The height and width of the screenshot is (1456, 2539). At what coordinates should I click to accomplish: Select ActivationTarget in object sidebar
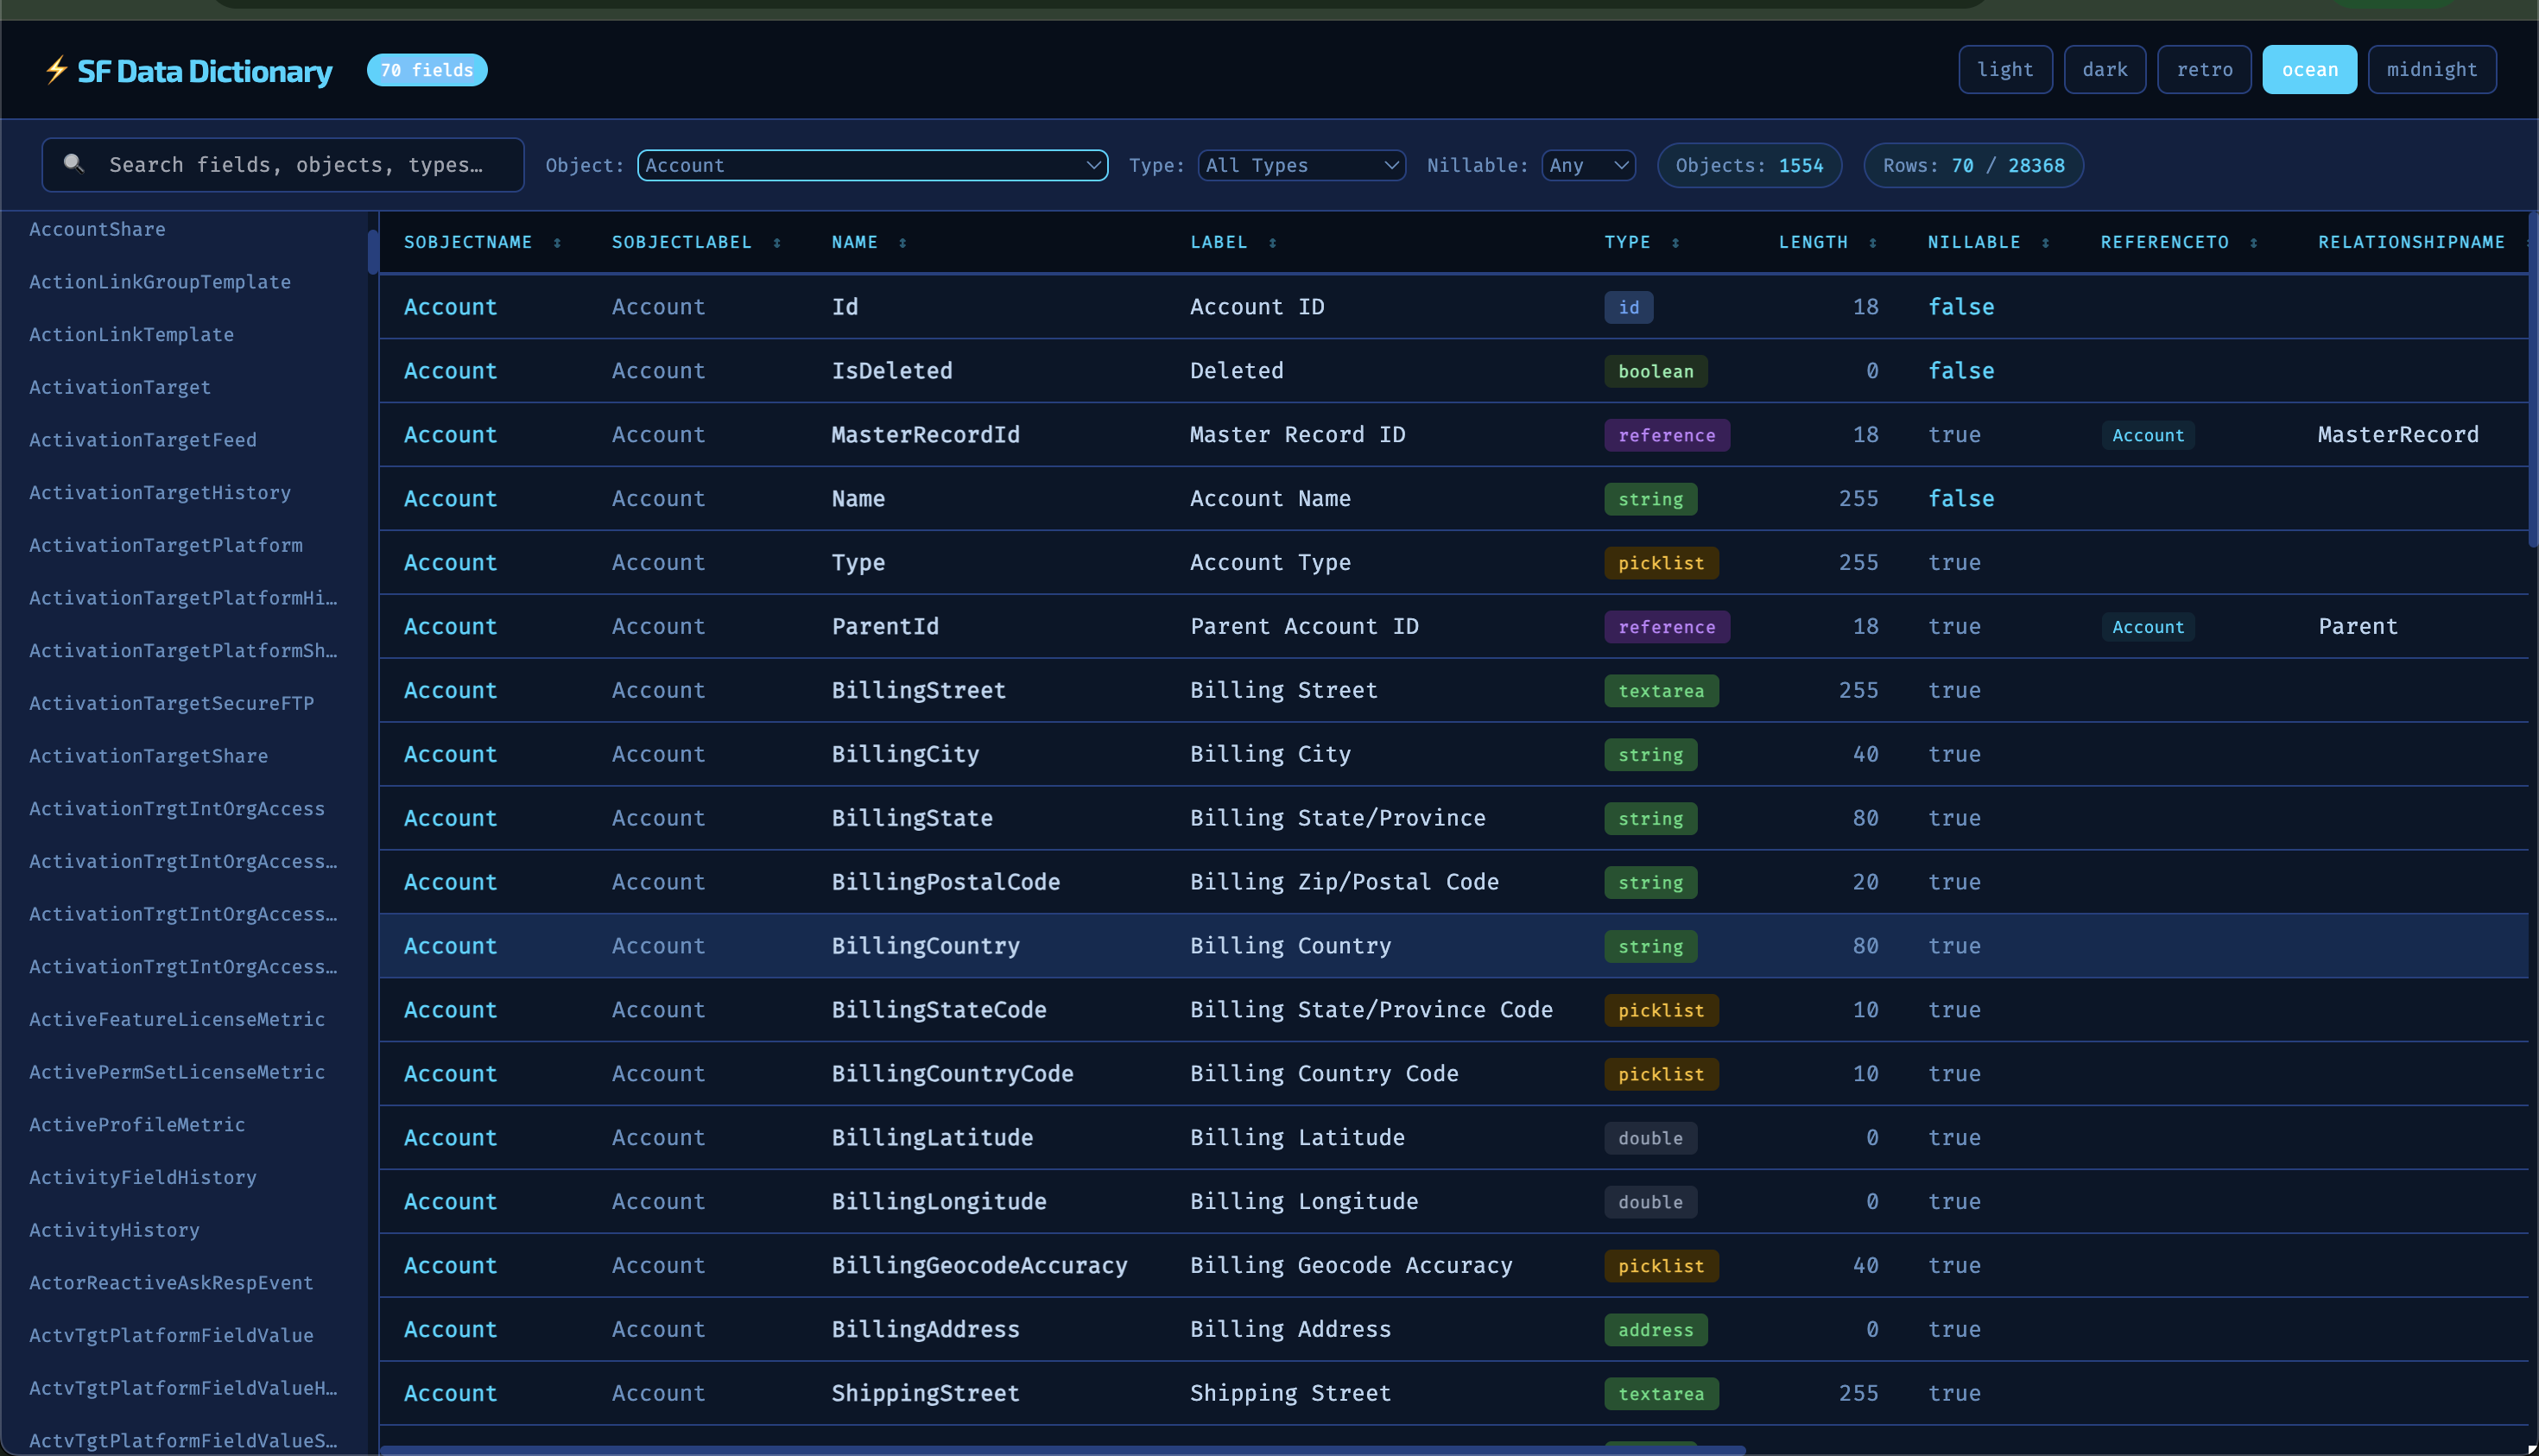(x=120, y=387)
